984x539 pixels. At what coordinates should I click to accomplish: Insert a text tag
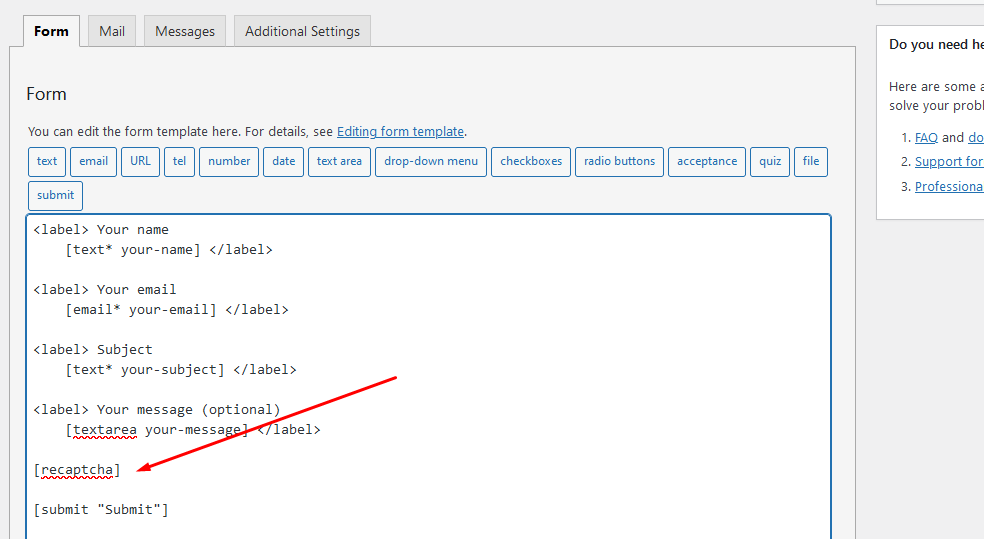[47, 162]
